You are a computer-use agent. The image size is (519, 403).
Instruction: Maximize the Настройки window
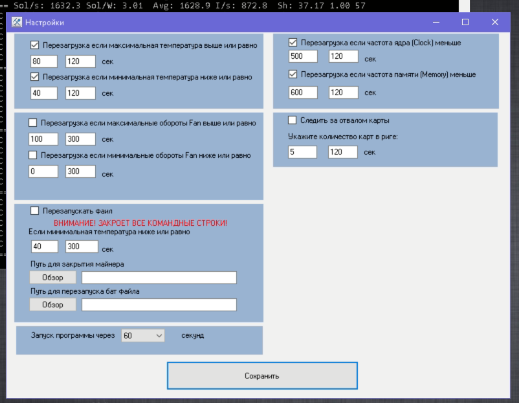click(465, 22)
